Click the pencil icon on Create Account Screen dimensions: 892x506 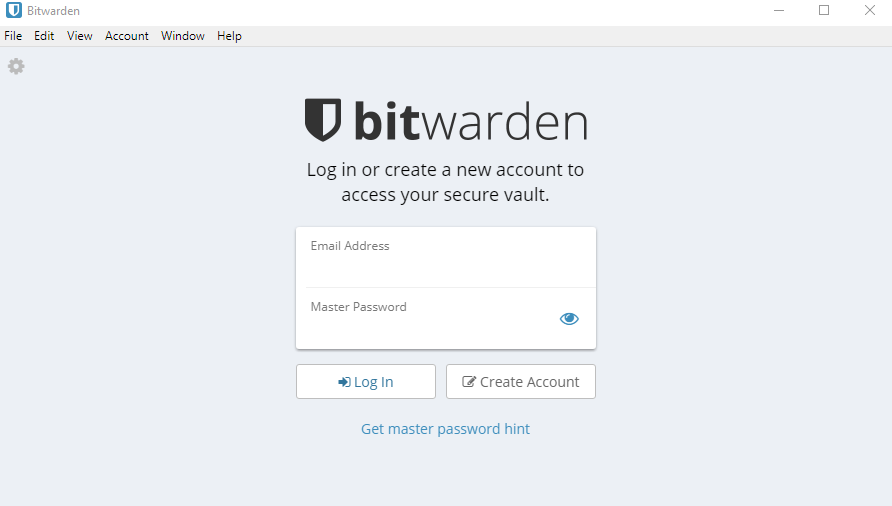pos(469,381)
